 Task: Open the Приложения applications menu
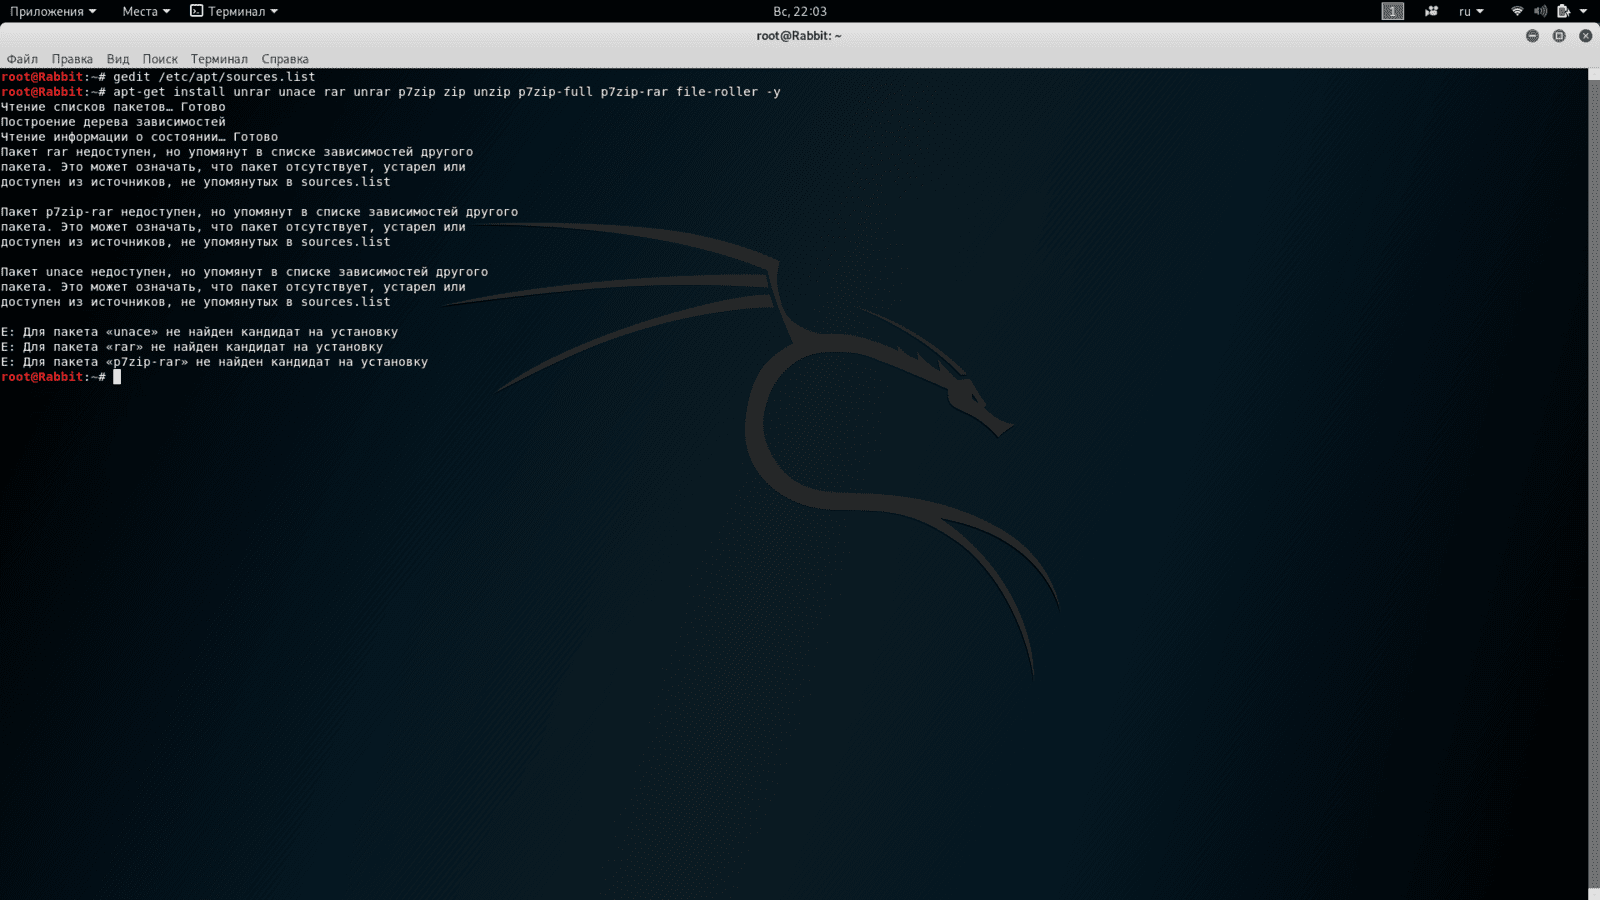tap(53, 11)
